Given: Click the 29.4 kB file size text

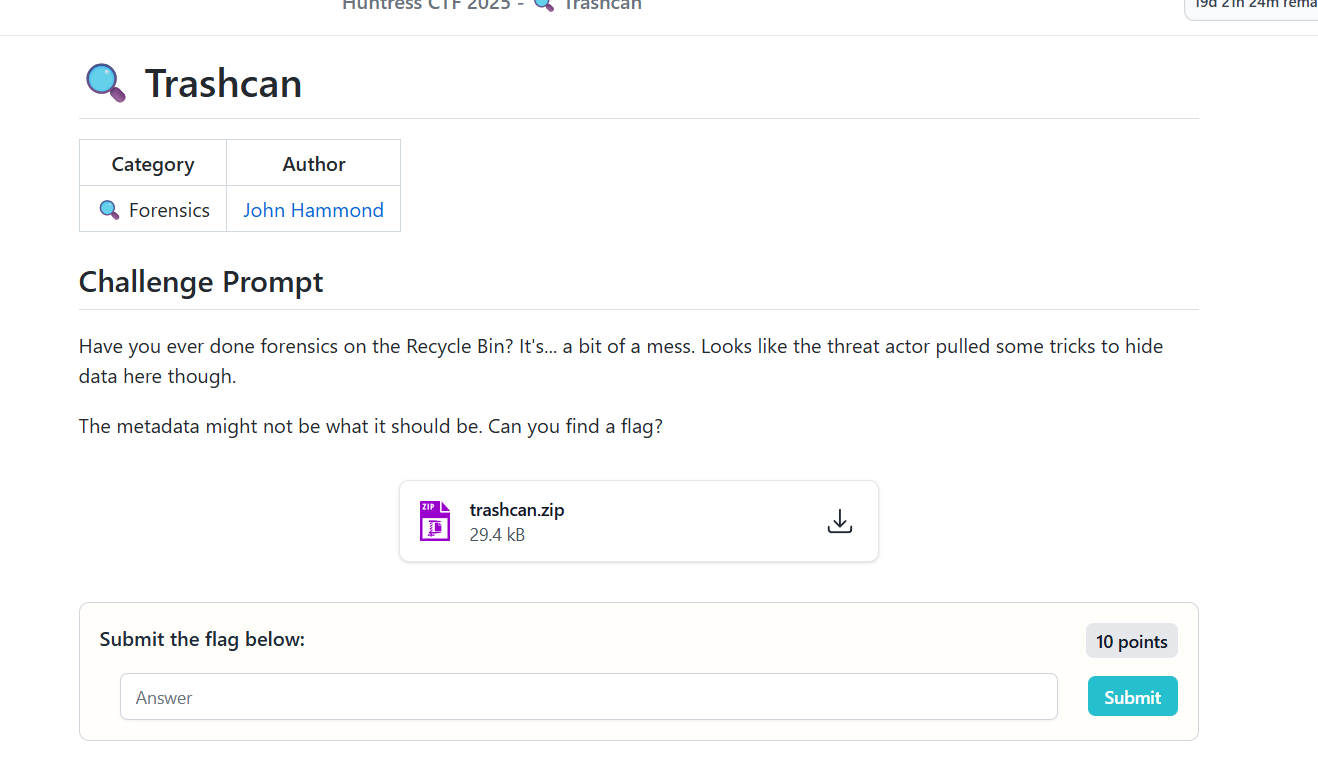Looking at the screenshot, I should (x=497, y=535).
